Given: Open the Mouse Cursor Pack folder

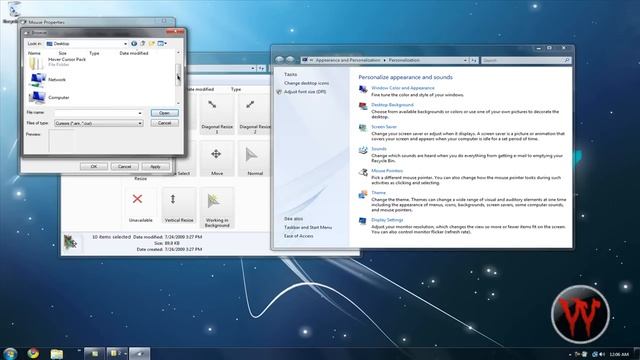Looking at the screenshot, I should (x=57, y=62).
